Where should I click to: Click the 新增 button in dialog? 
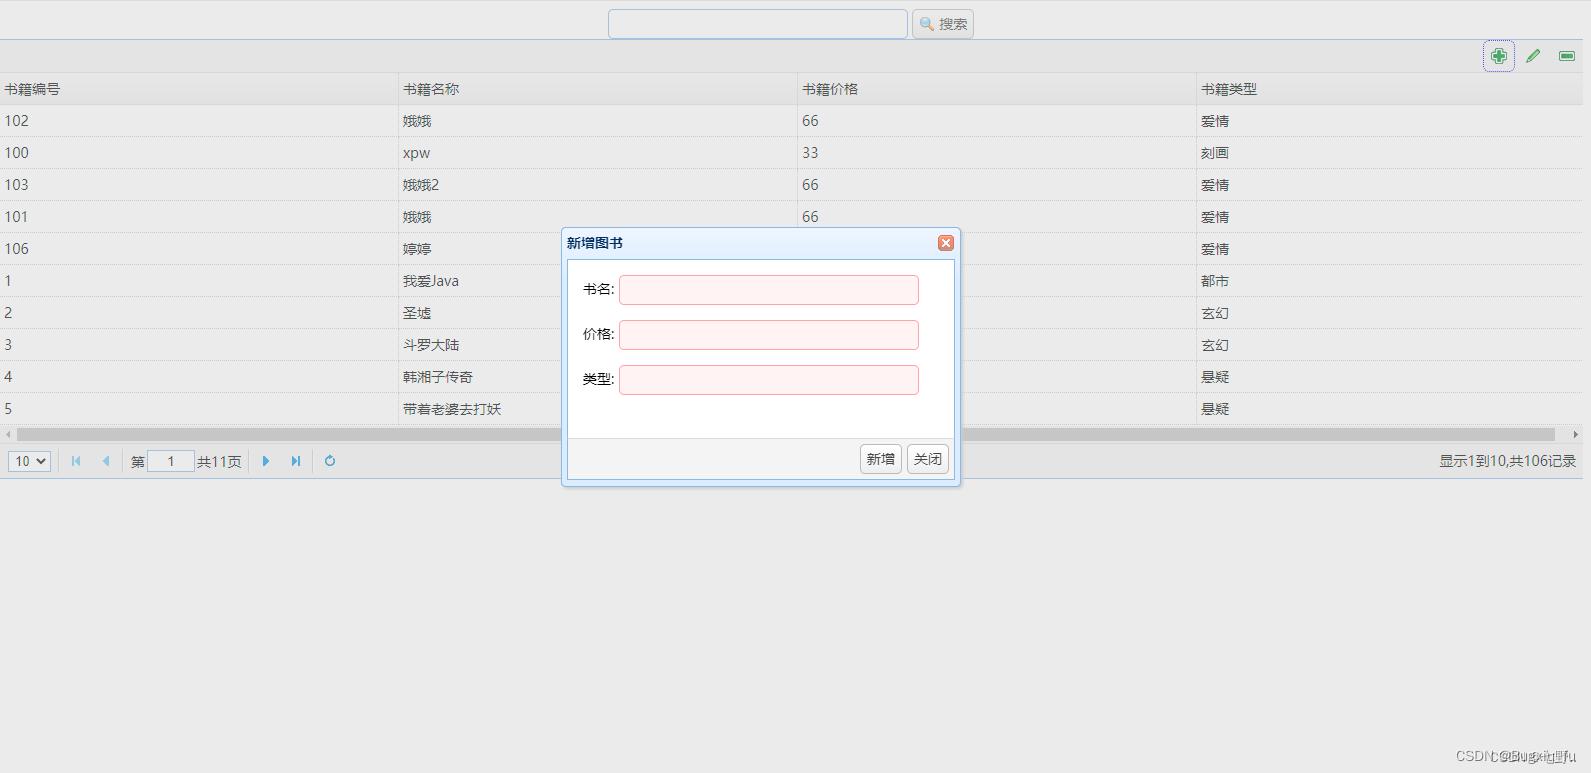click(x=881, y=459)
